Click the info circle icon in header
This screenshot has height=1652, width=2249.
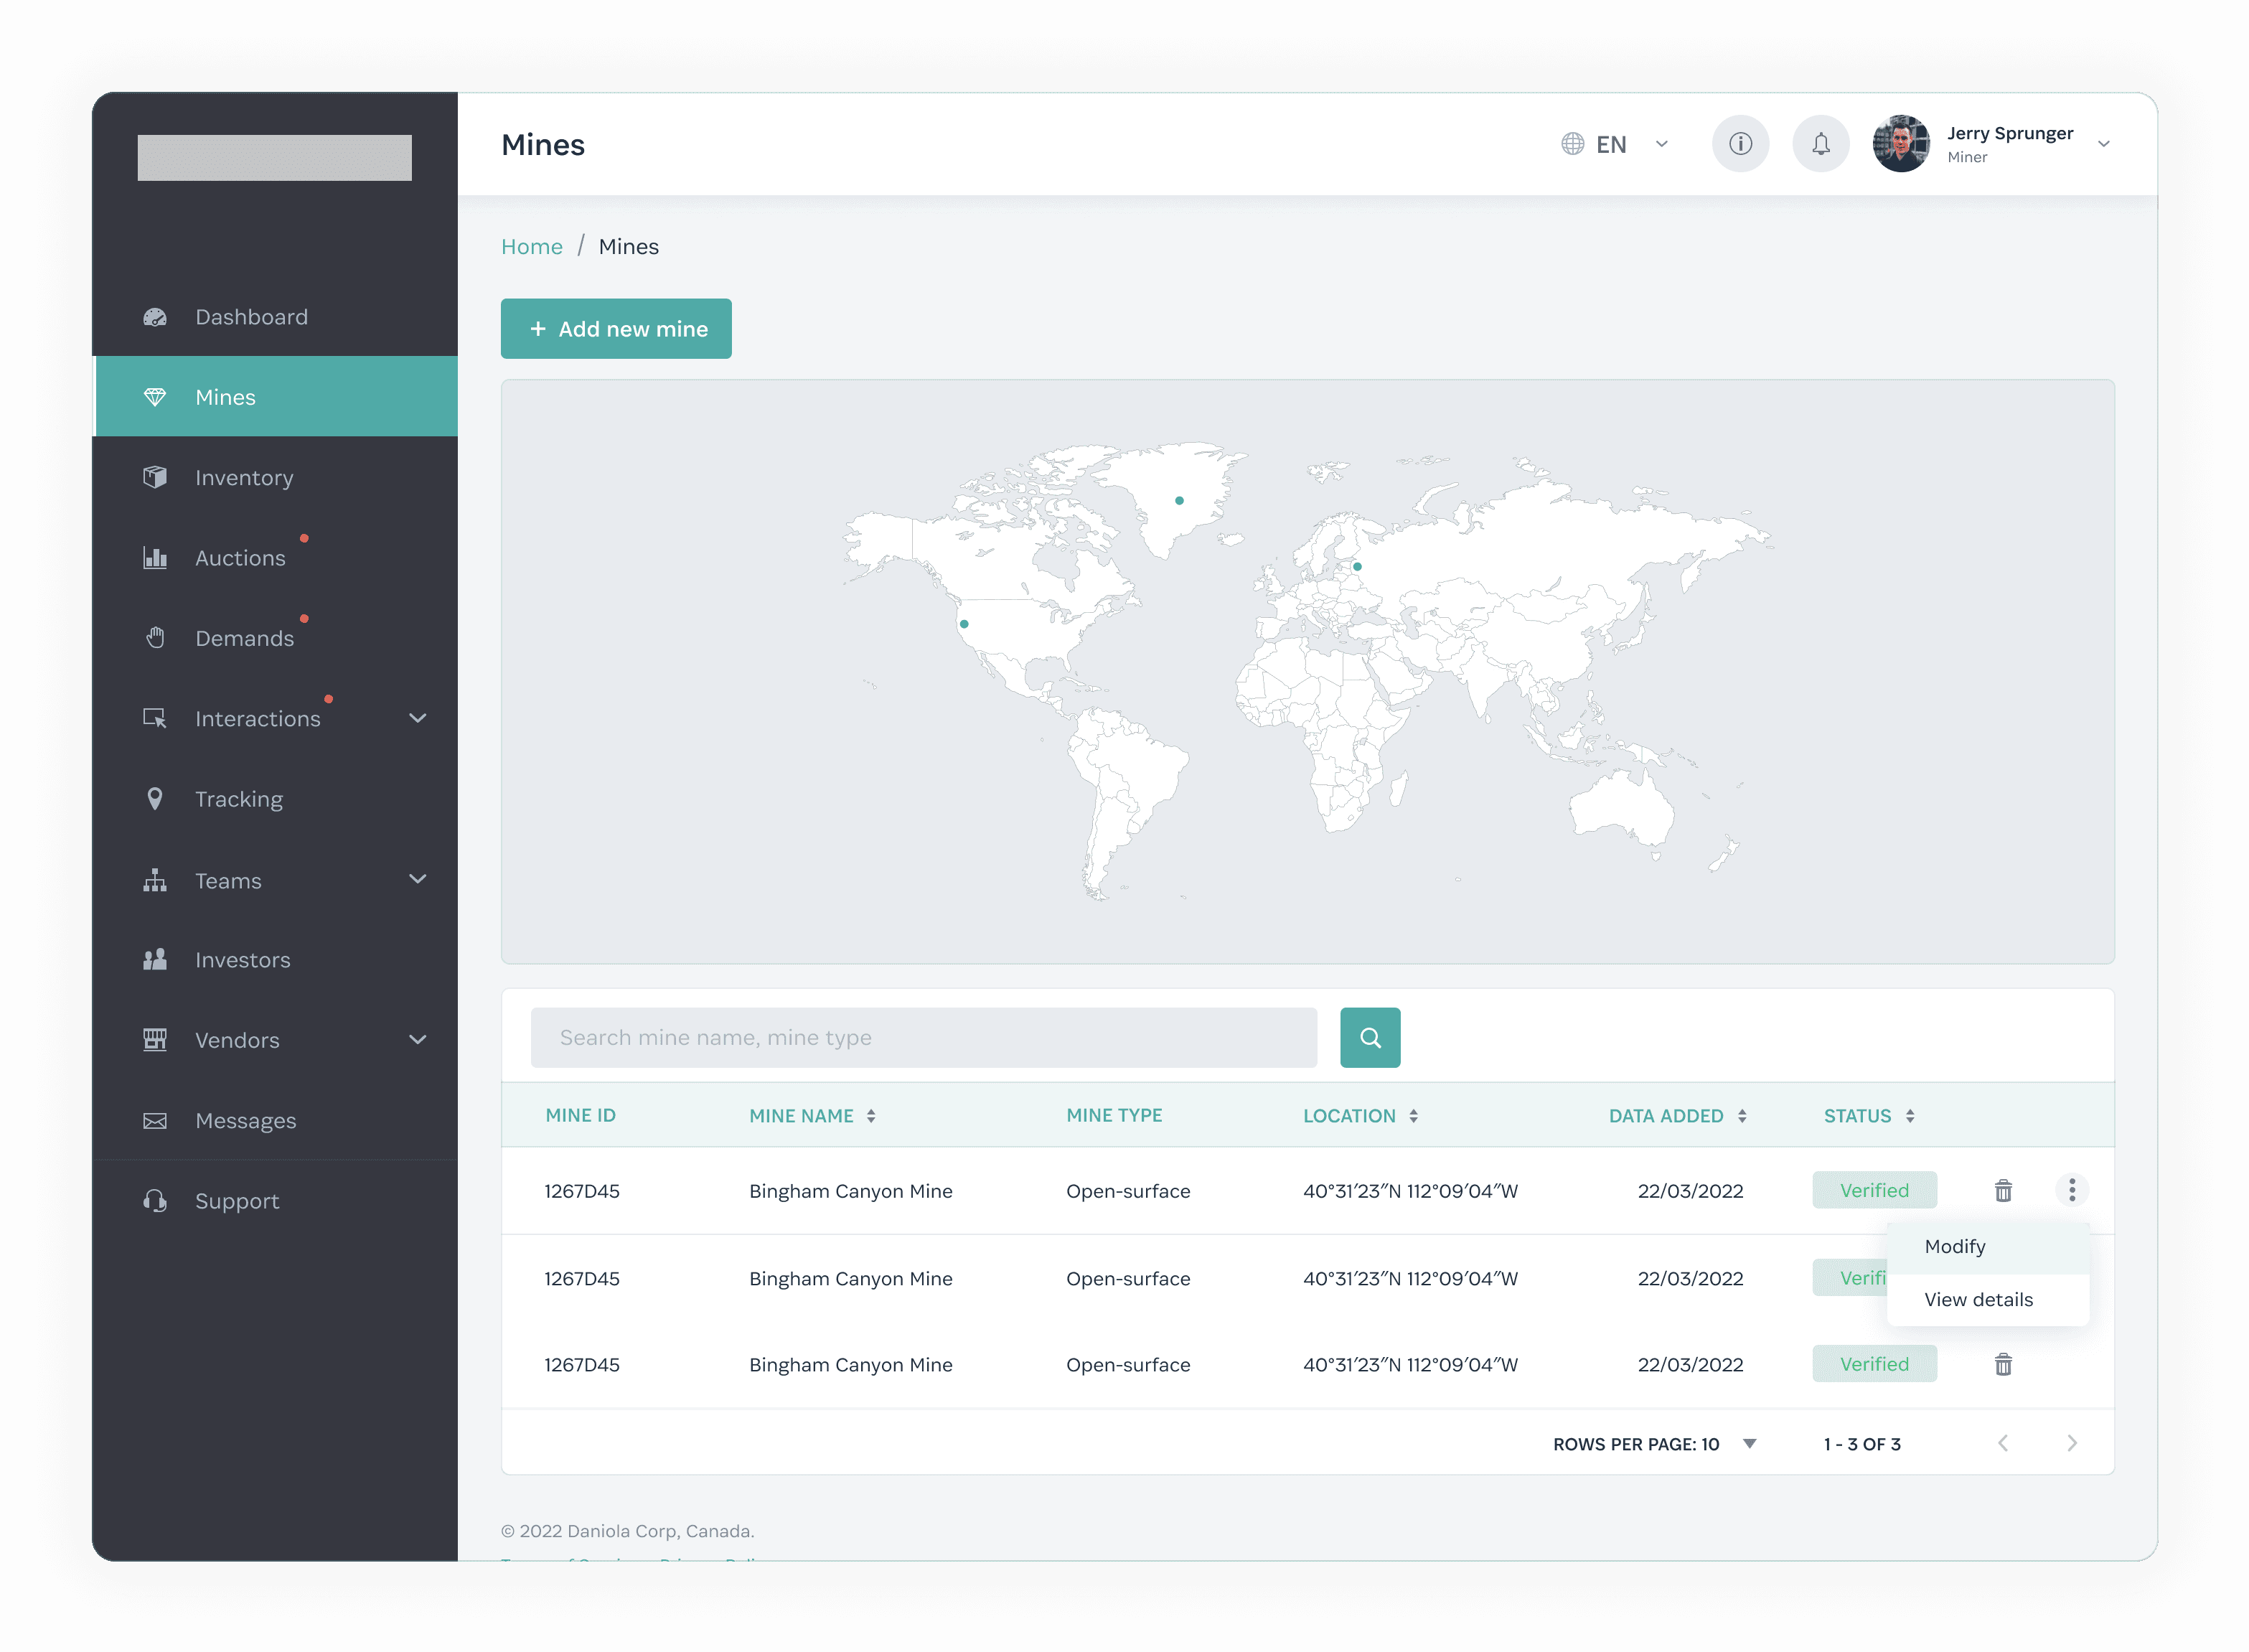[1740, 144]
